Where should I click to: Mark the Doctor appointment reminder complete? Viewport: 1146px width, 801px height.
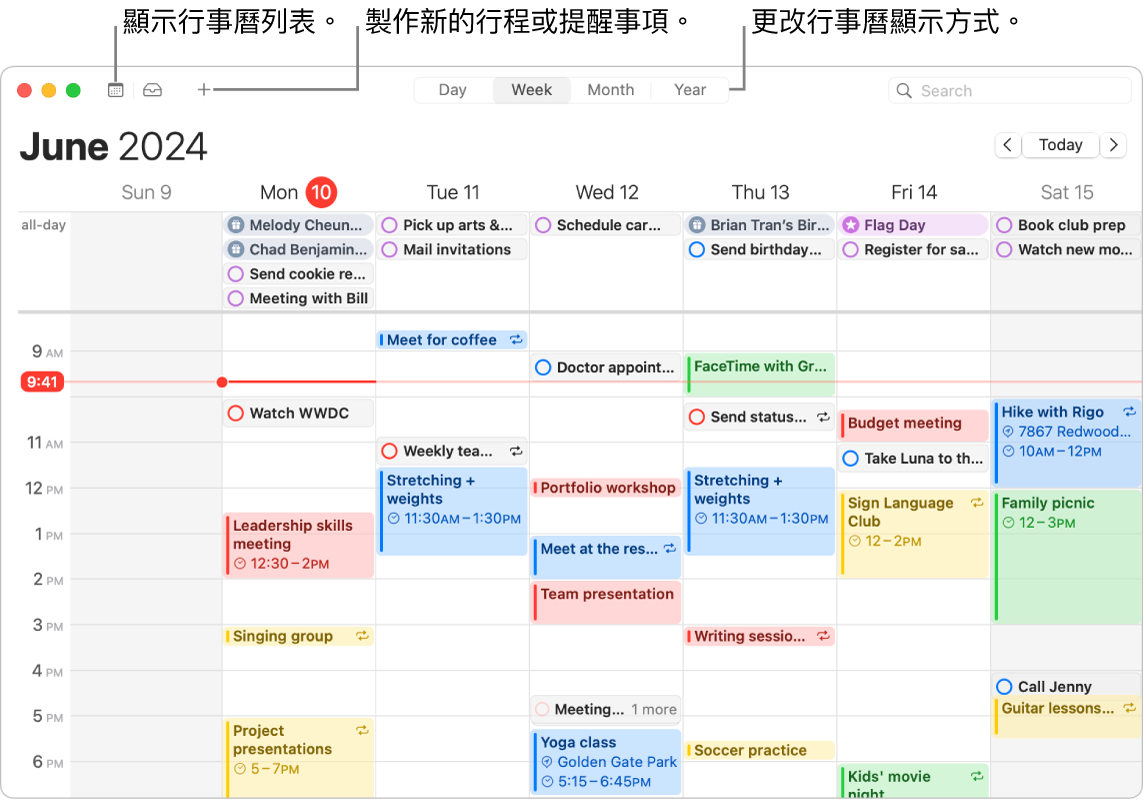(x=543, y=368)
